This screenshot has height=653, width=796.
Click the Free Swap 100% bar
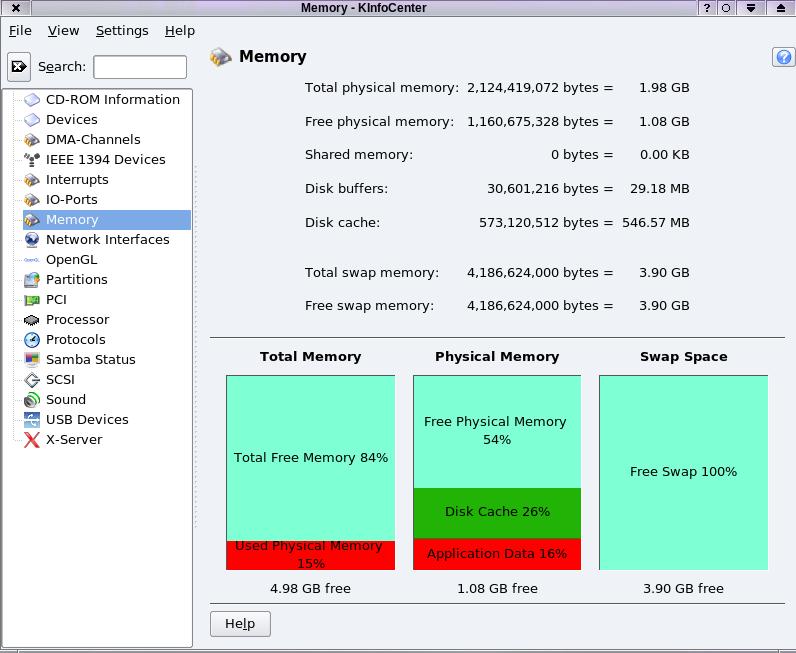pyautogui.click(x=683, y=473)
